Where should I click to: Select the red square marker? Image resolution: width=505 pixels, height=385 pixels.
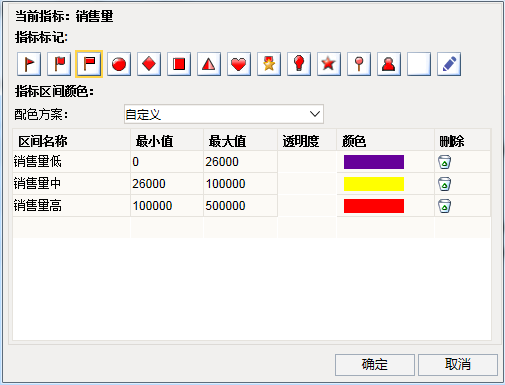pyautogui.click(x=179, y=64)
